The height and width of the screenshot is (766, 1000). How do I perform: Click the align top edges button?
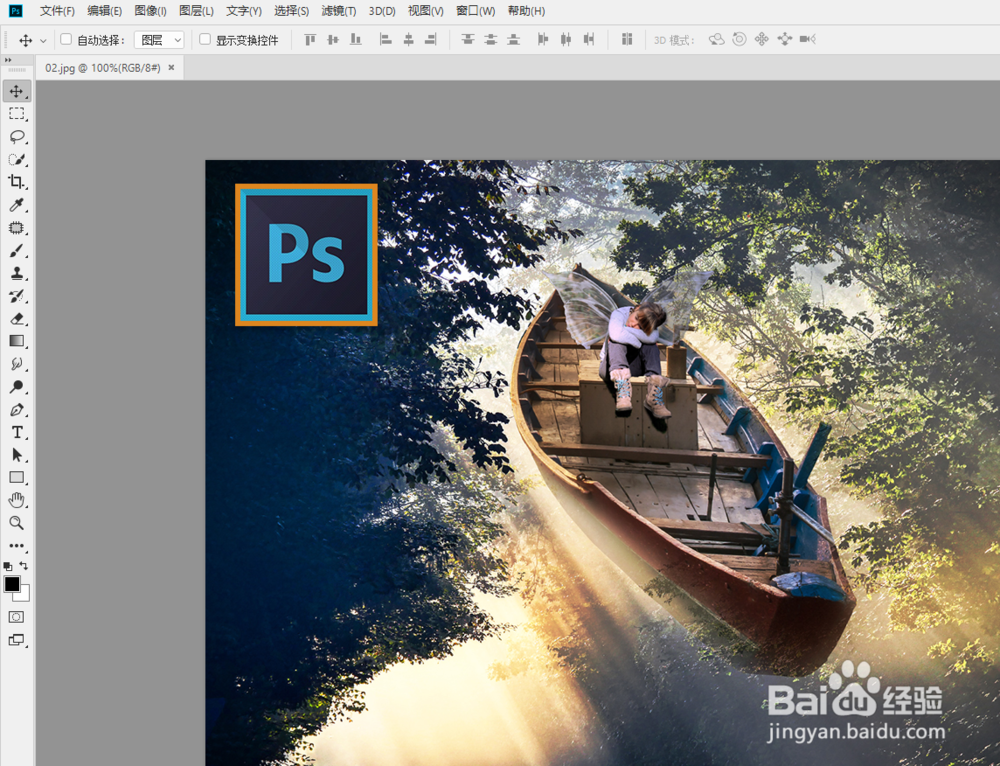coord(310,40)
